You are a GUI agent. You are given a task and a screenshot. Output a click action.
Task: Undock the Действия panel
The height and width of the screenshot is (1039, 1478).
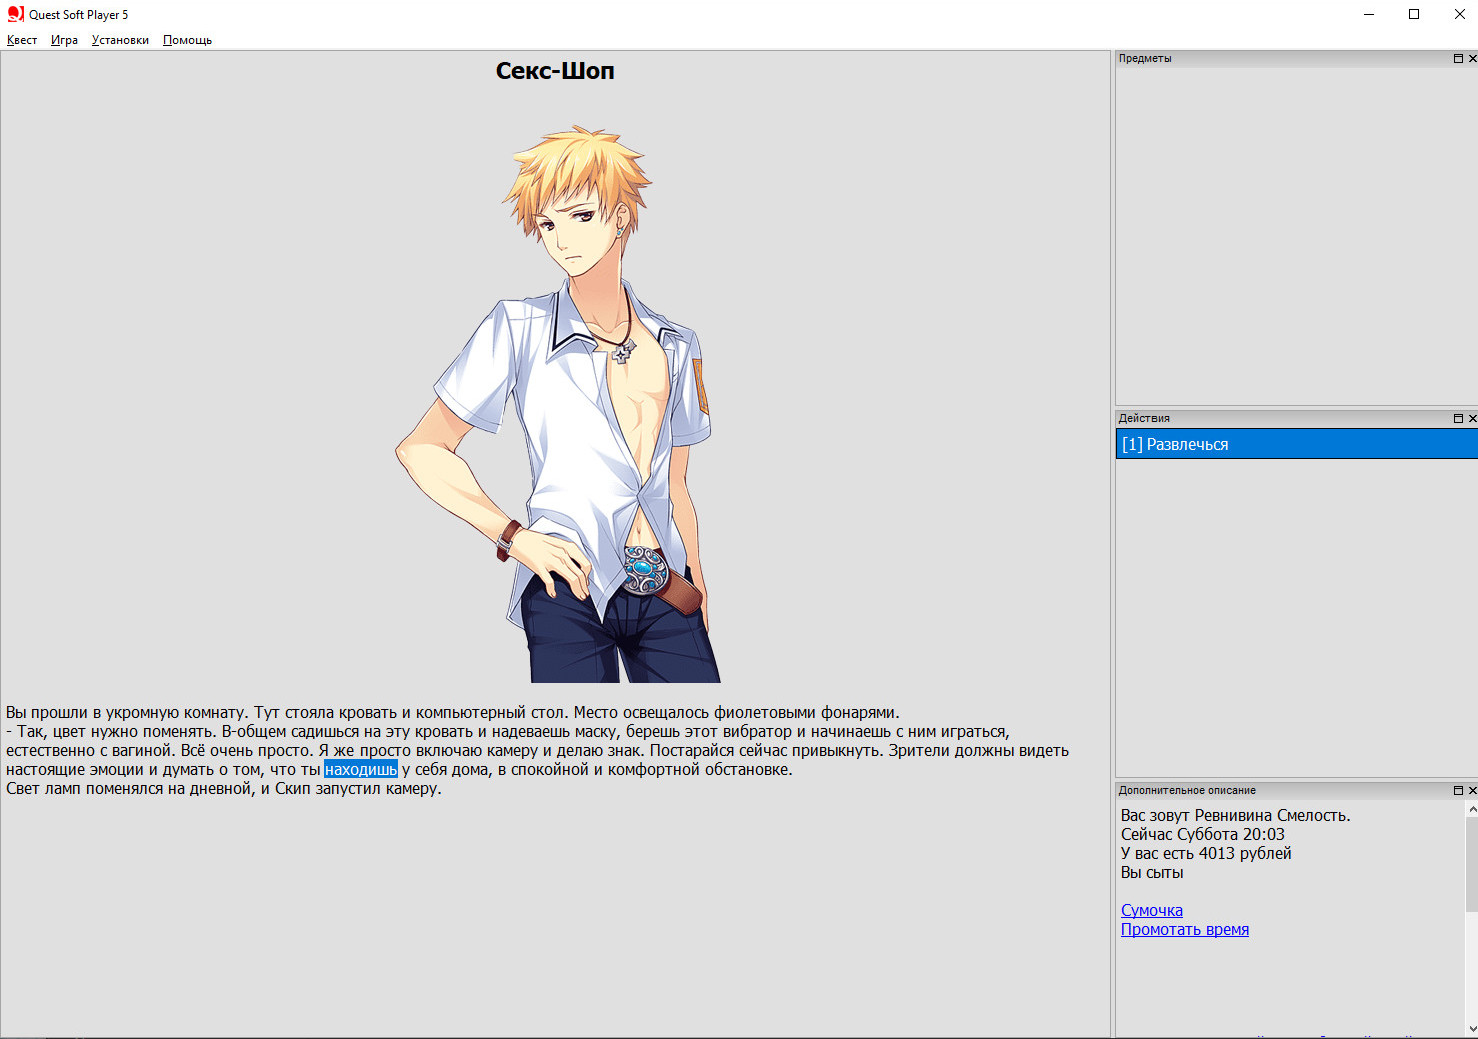click(x=1458, y=418)
